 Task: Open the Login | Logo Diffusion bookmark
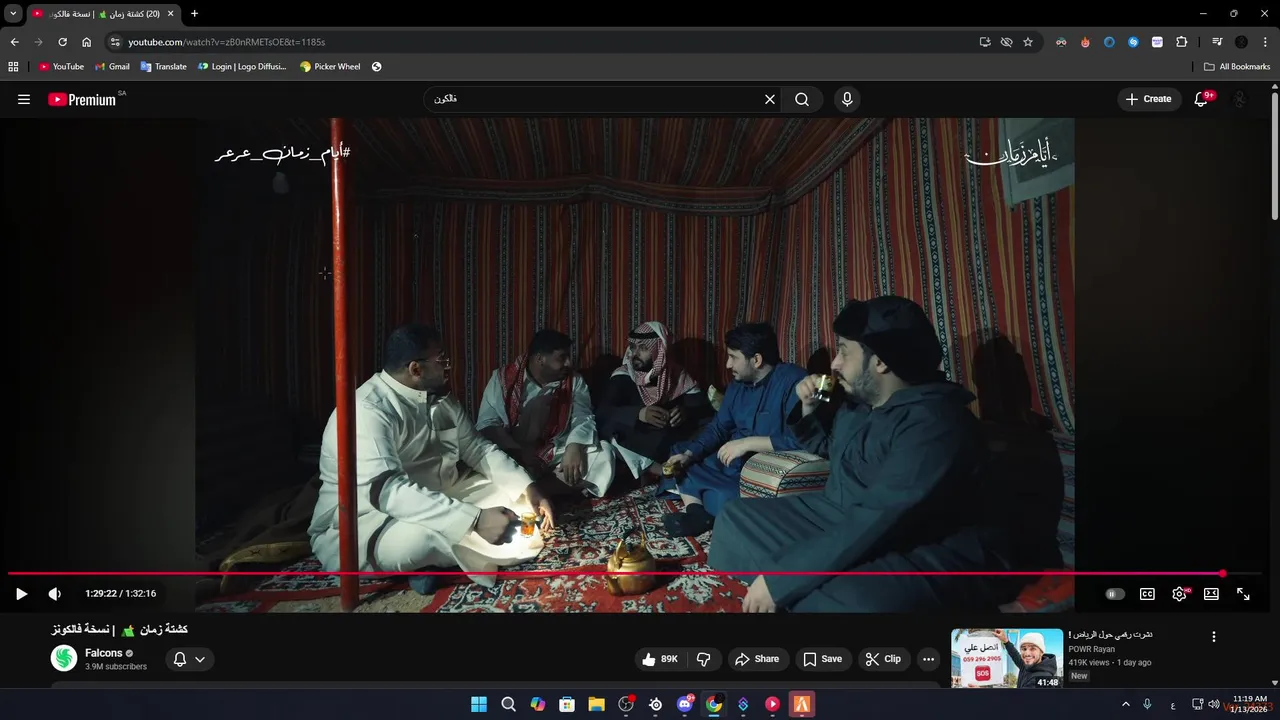[x=242, y=67]
